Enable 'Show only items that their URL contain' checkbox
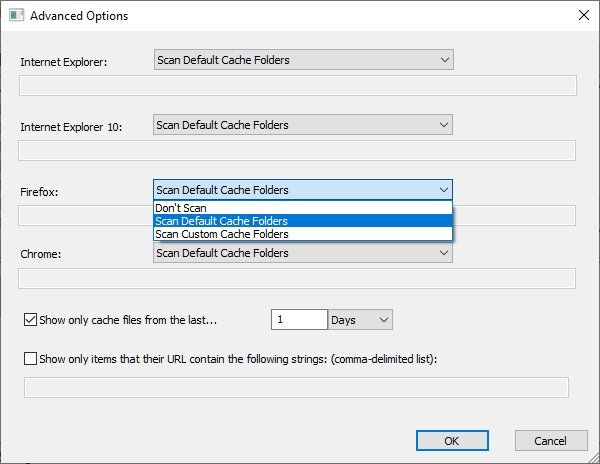 click(x=29, y=358)
